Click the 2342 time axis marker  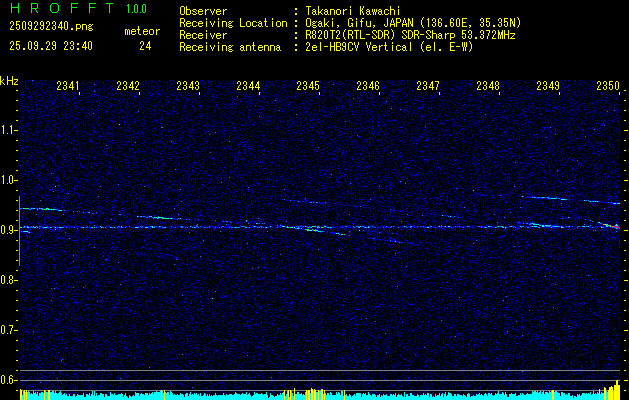(128, 85)
